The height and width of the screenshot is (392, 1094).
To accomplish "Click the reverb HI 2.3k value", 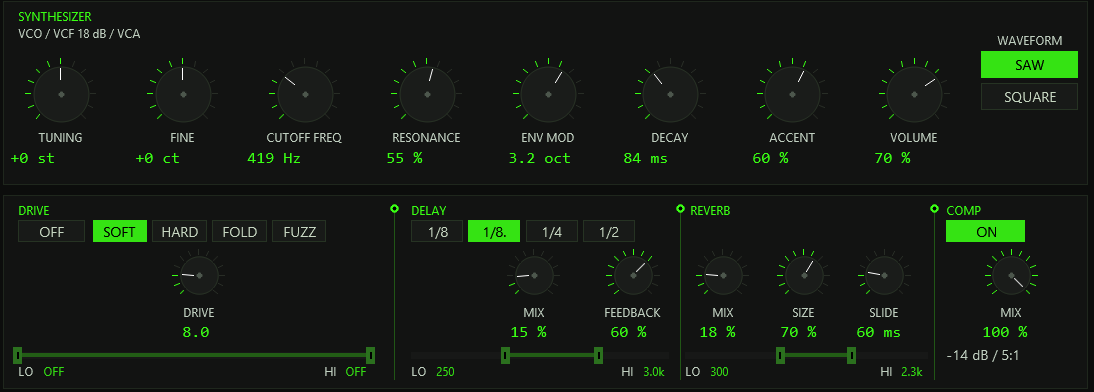I will [x=911, y=372].
